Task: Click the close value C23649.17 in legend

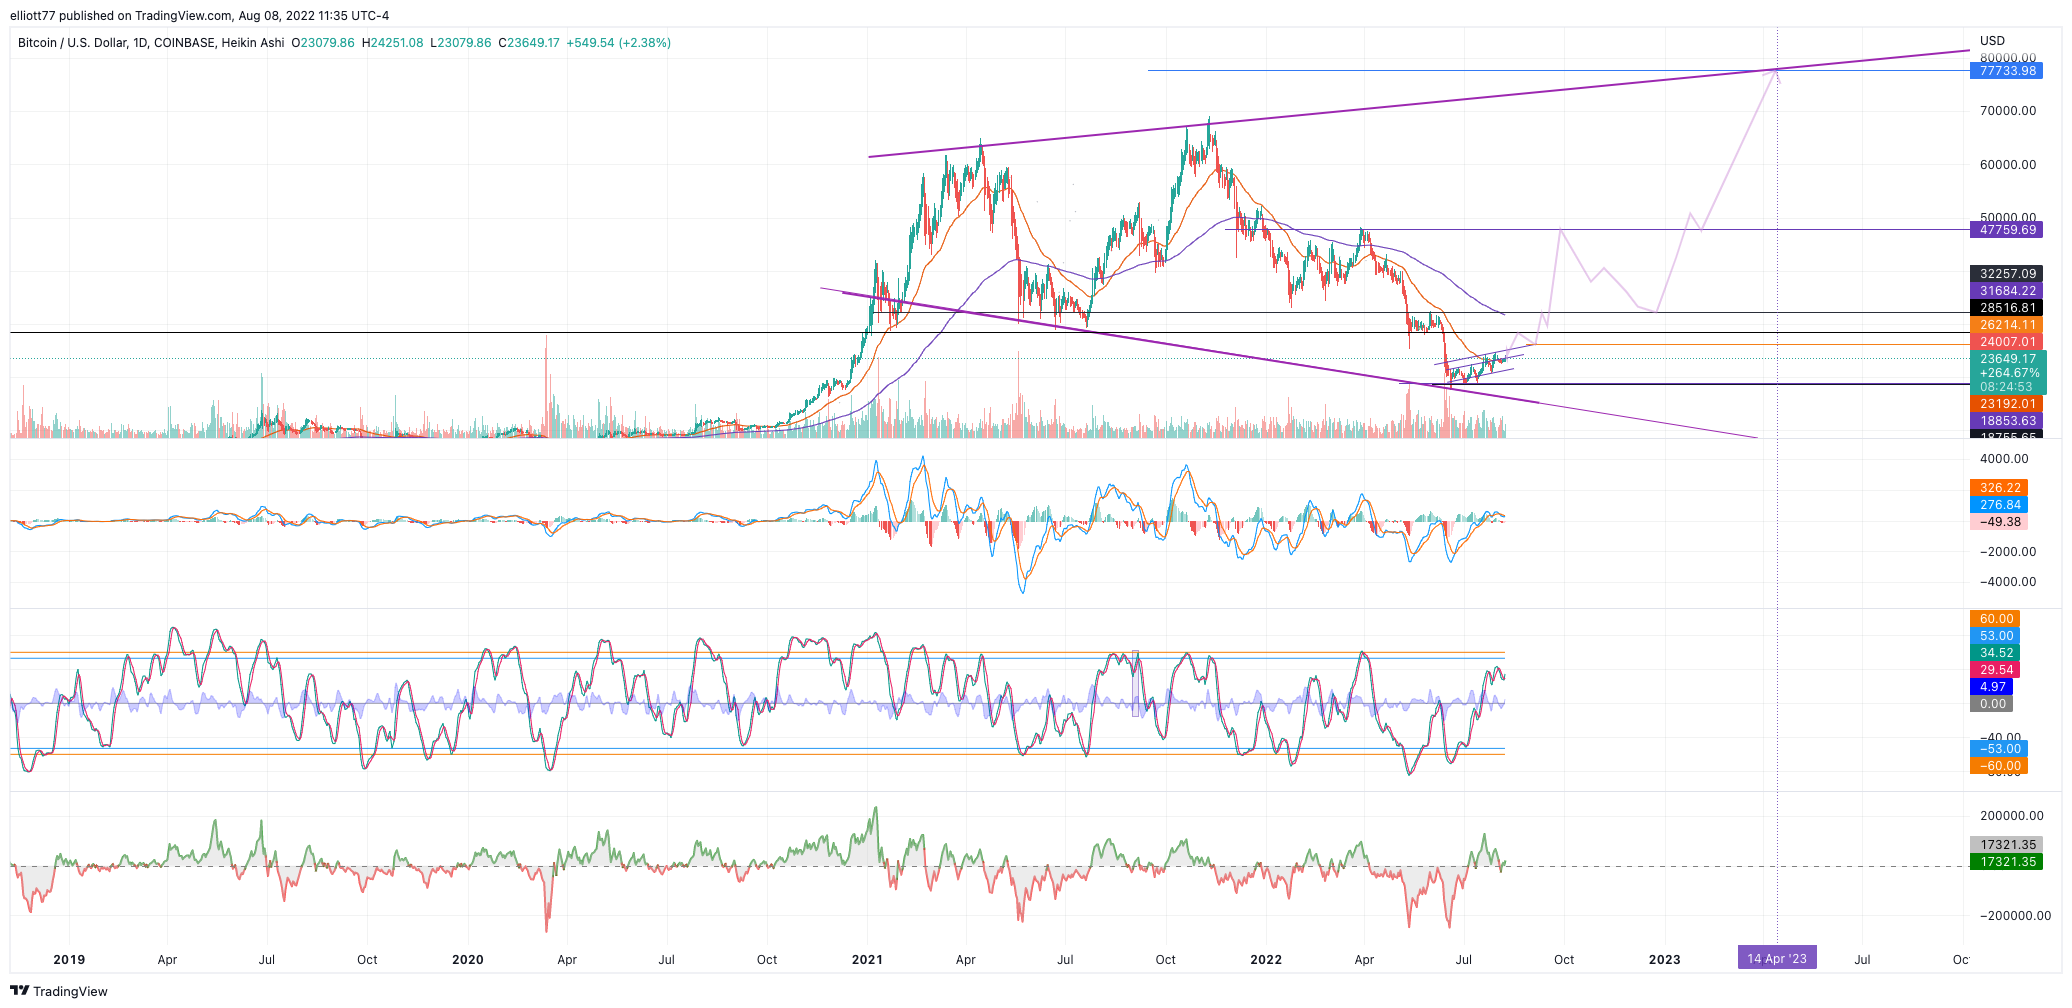Action: coord(529,43)
